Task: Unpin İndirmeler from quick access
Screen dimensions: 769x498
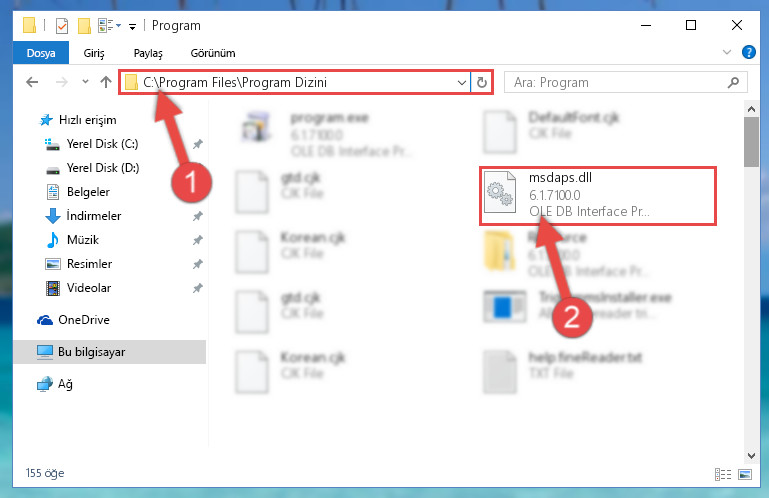Action: (x=197, y=216)
